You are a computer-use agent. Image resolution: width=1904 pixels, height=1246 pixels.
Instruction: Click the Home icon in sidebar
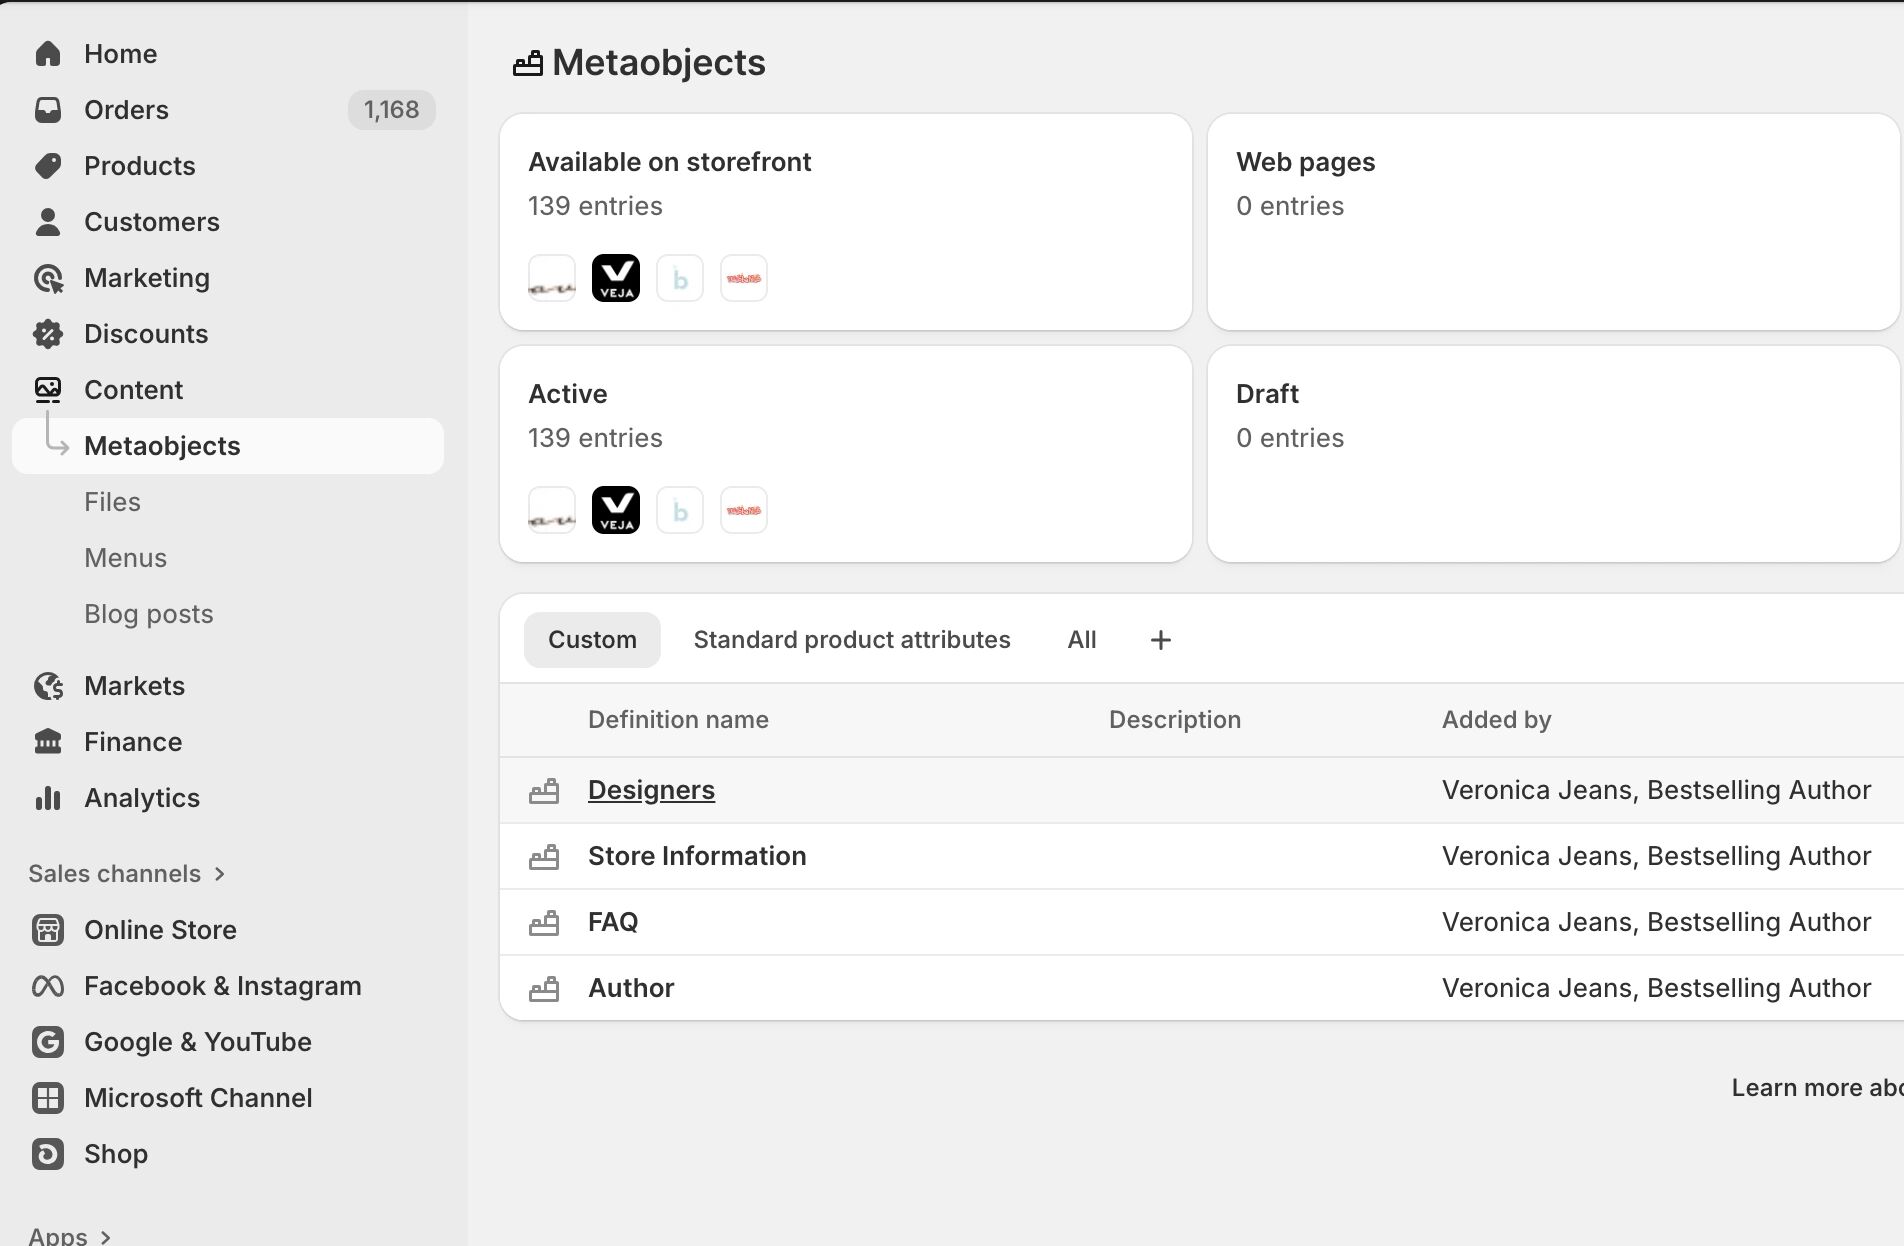pyautogui.click(x=48, y=54)
